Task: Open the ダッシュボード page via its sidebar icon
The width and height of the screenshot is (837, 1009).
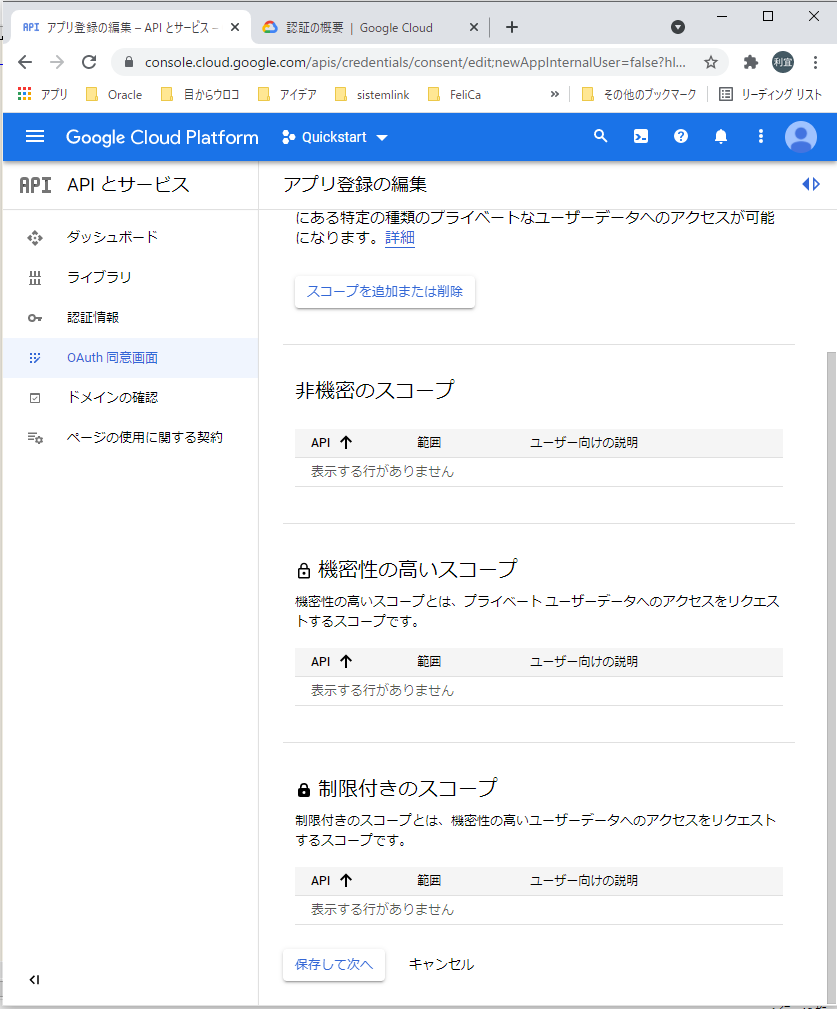Action: pyautogui.click(x=34, y=237)
